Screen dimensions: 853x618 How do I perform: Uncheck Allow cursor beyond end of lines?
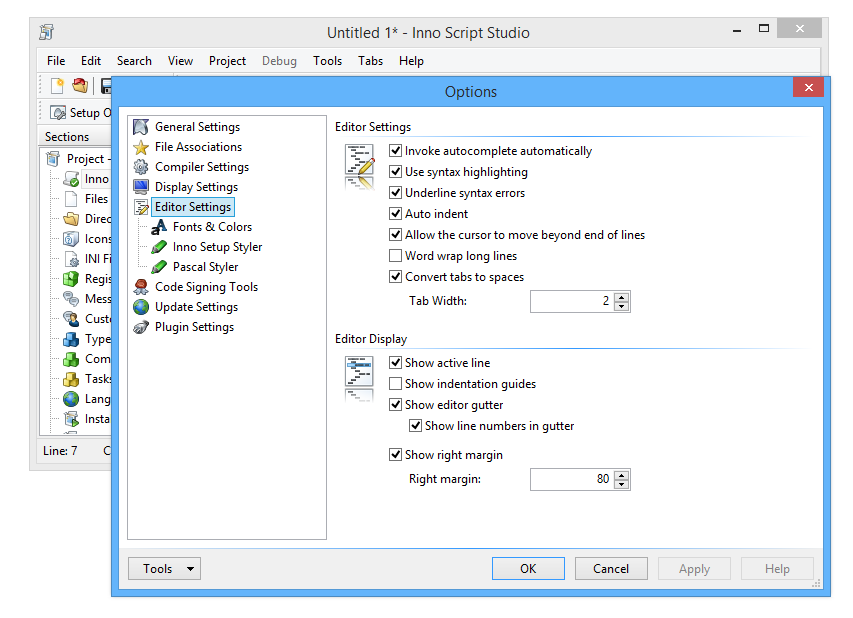(395, 234)
